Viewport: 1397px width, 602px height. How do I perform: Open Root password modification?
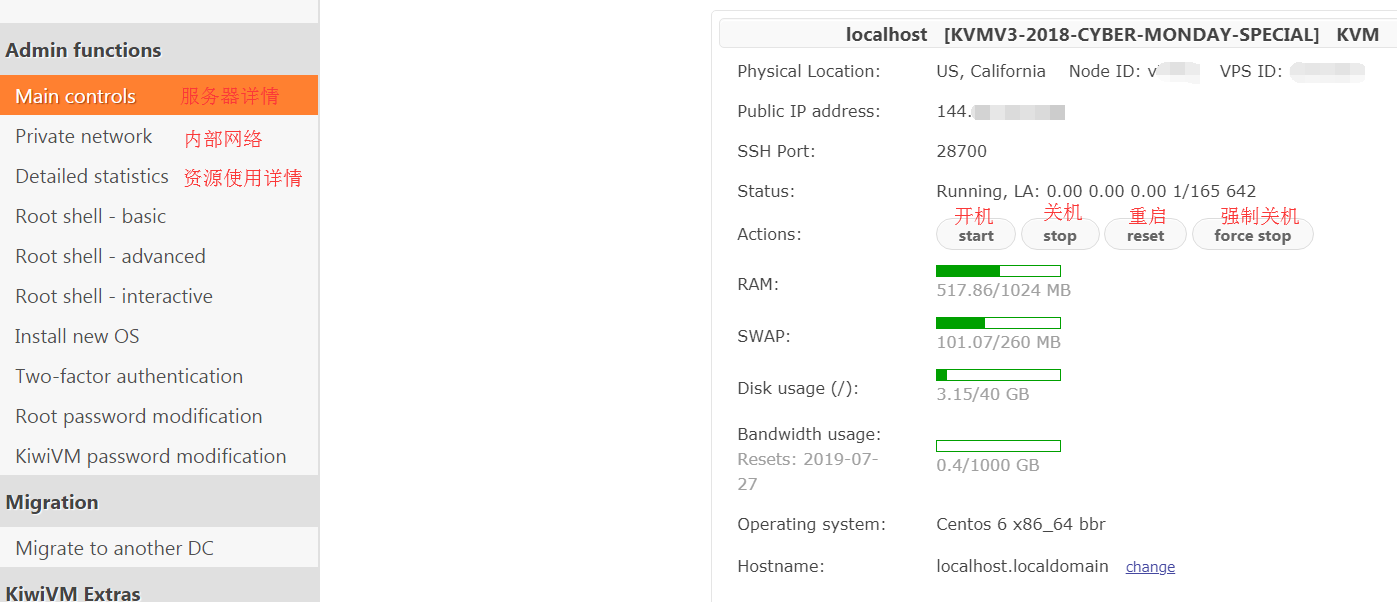pyautogui.click(x=159, y=416)
